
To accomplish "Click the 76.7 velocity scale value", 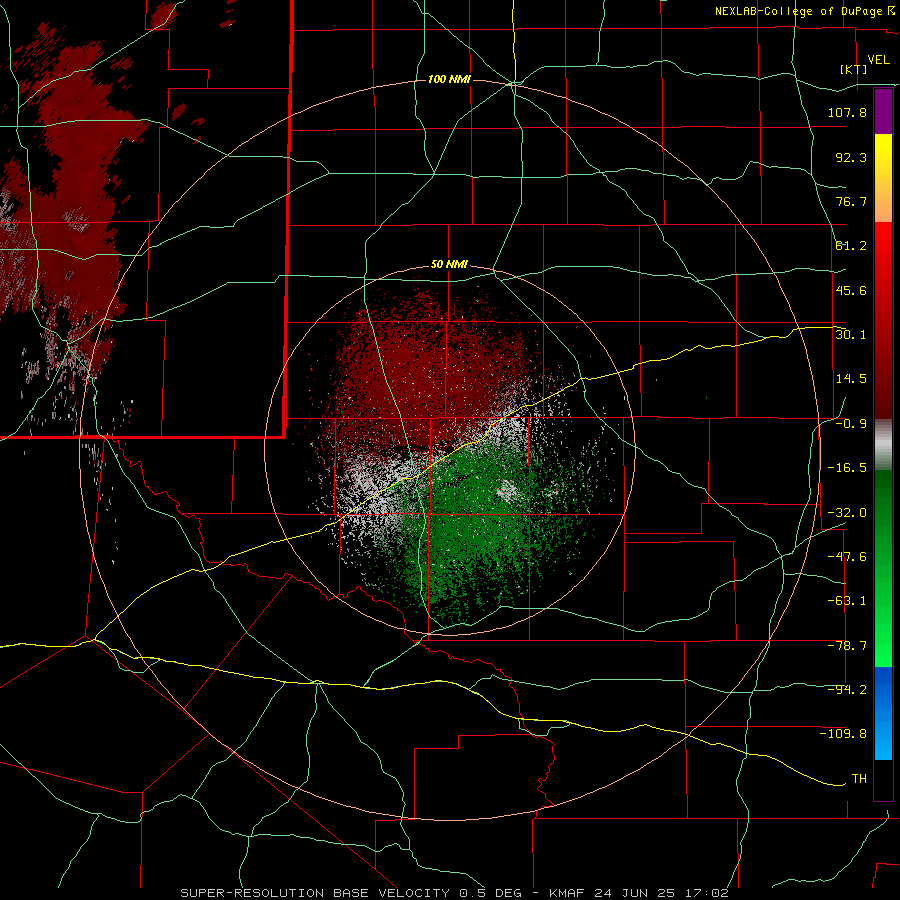I will click(851, 201).
